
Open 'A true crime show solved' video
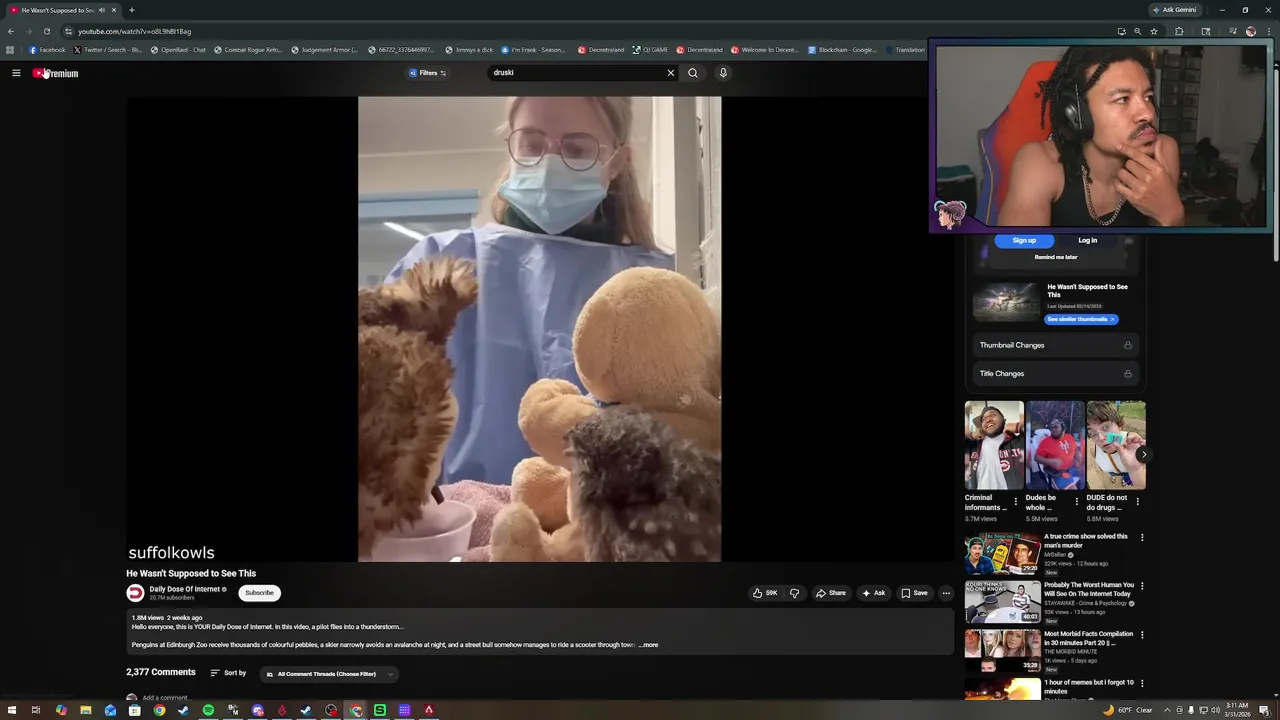point(1086,540)
